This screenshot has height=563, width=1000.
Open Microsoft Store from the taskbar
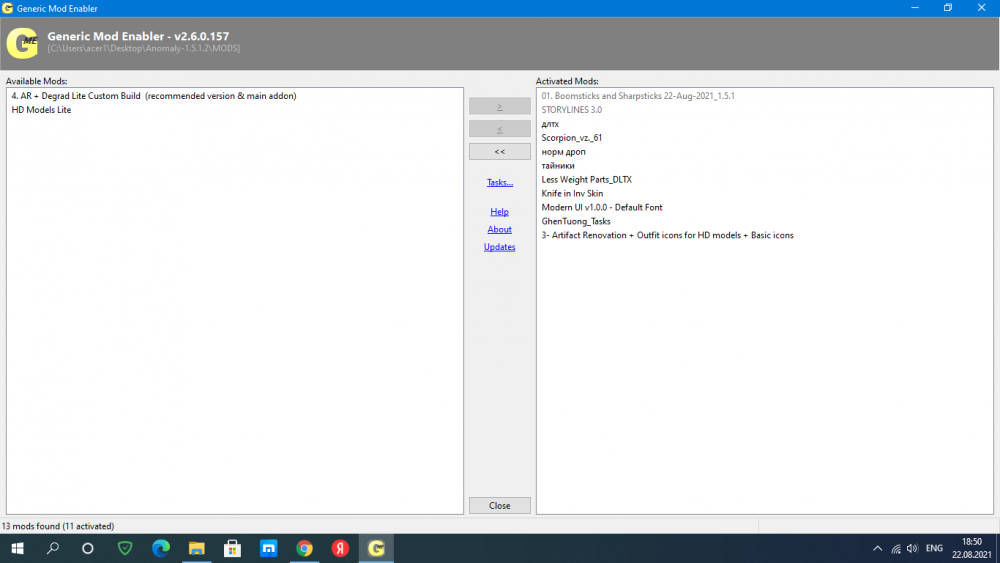coord(233,548)
